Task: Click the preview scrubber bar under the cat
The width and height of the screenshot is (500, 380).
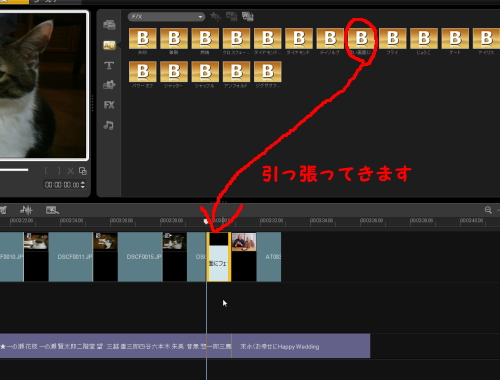Action: click(x=14, y=170)
